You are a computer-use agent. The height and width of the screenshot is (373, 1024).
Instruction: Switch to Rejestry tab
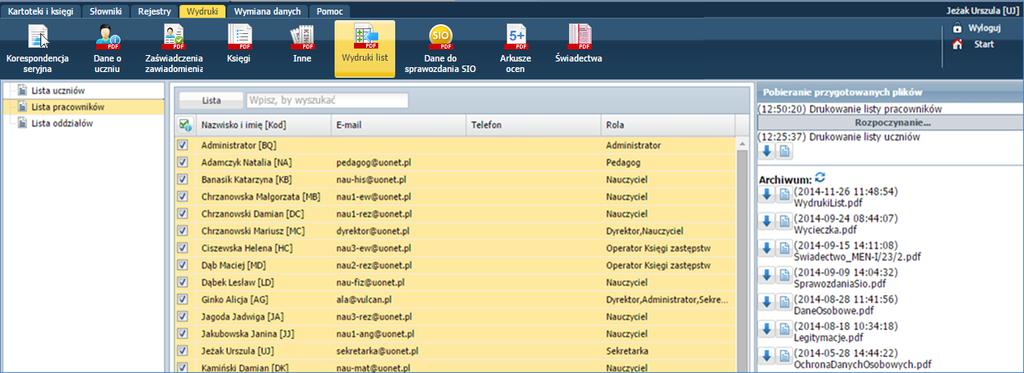point(154,11)
